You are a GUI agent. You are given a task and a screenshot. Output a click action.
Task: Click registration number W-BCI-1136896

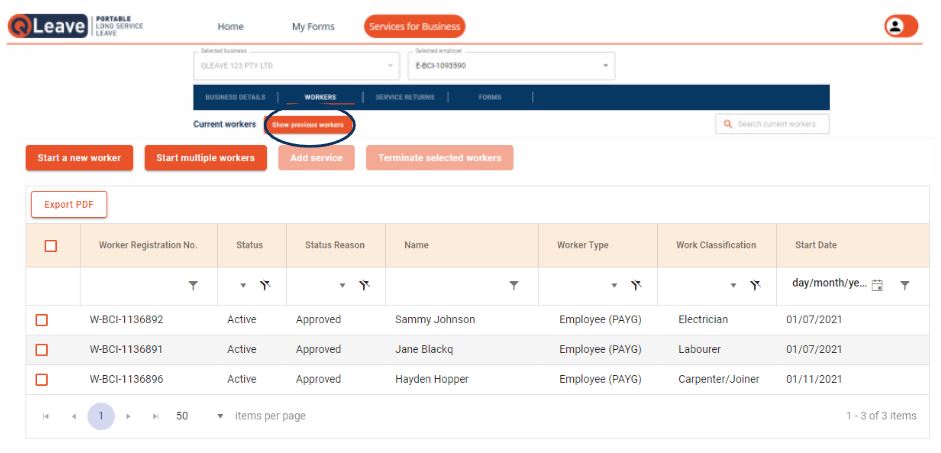[x=126, y=379]
